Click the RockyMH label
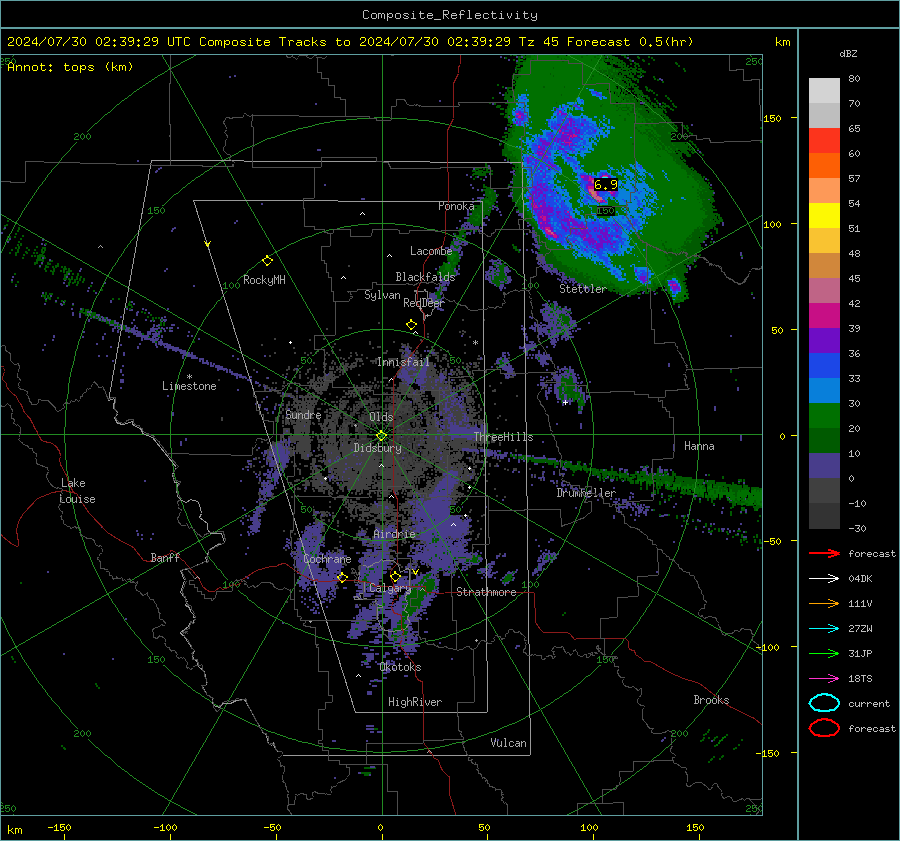The width and height of the screenshot is (900, 841). coord(264,280)
